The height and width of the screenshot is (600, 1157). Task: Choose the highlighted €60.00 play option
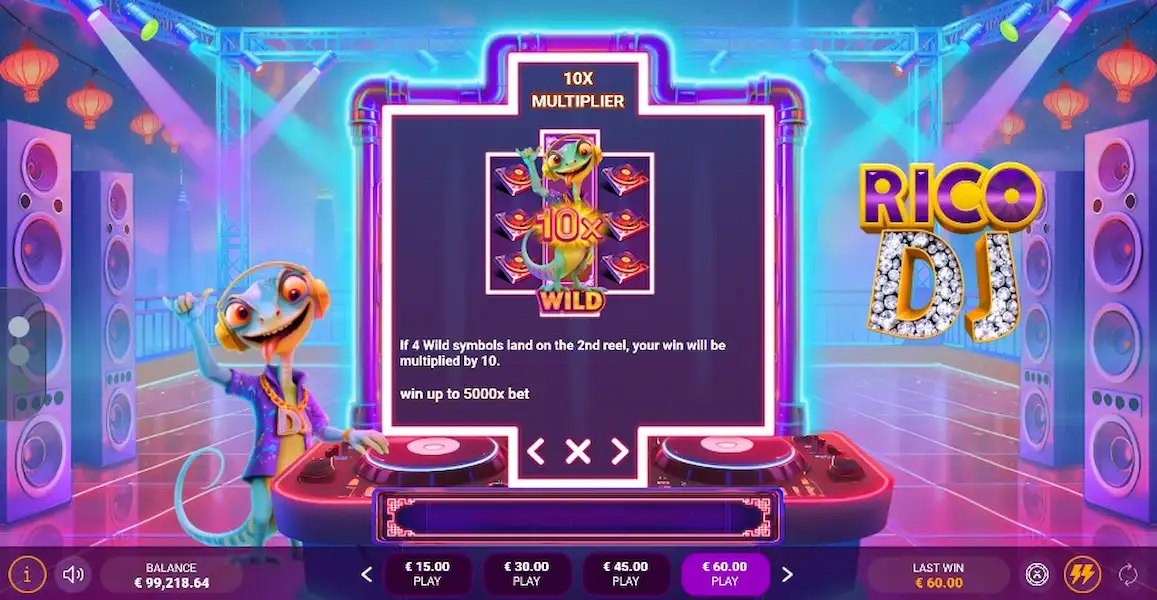pyautogui.click(x=725, y=573)
